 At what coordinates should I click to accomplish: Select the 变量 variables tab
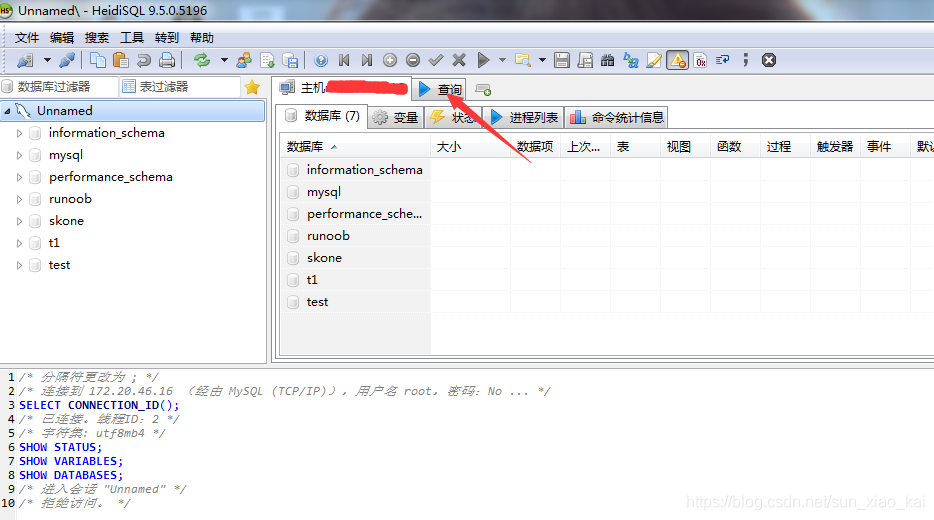point(396,117)
